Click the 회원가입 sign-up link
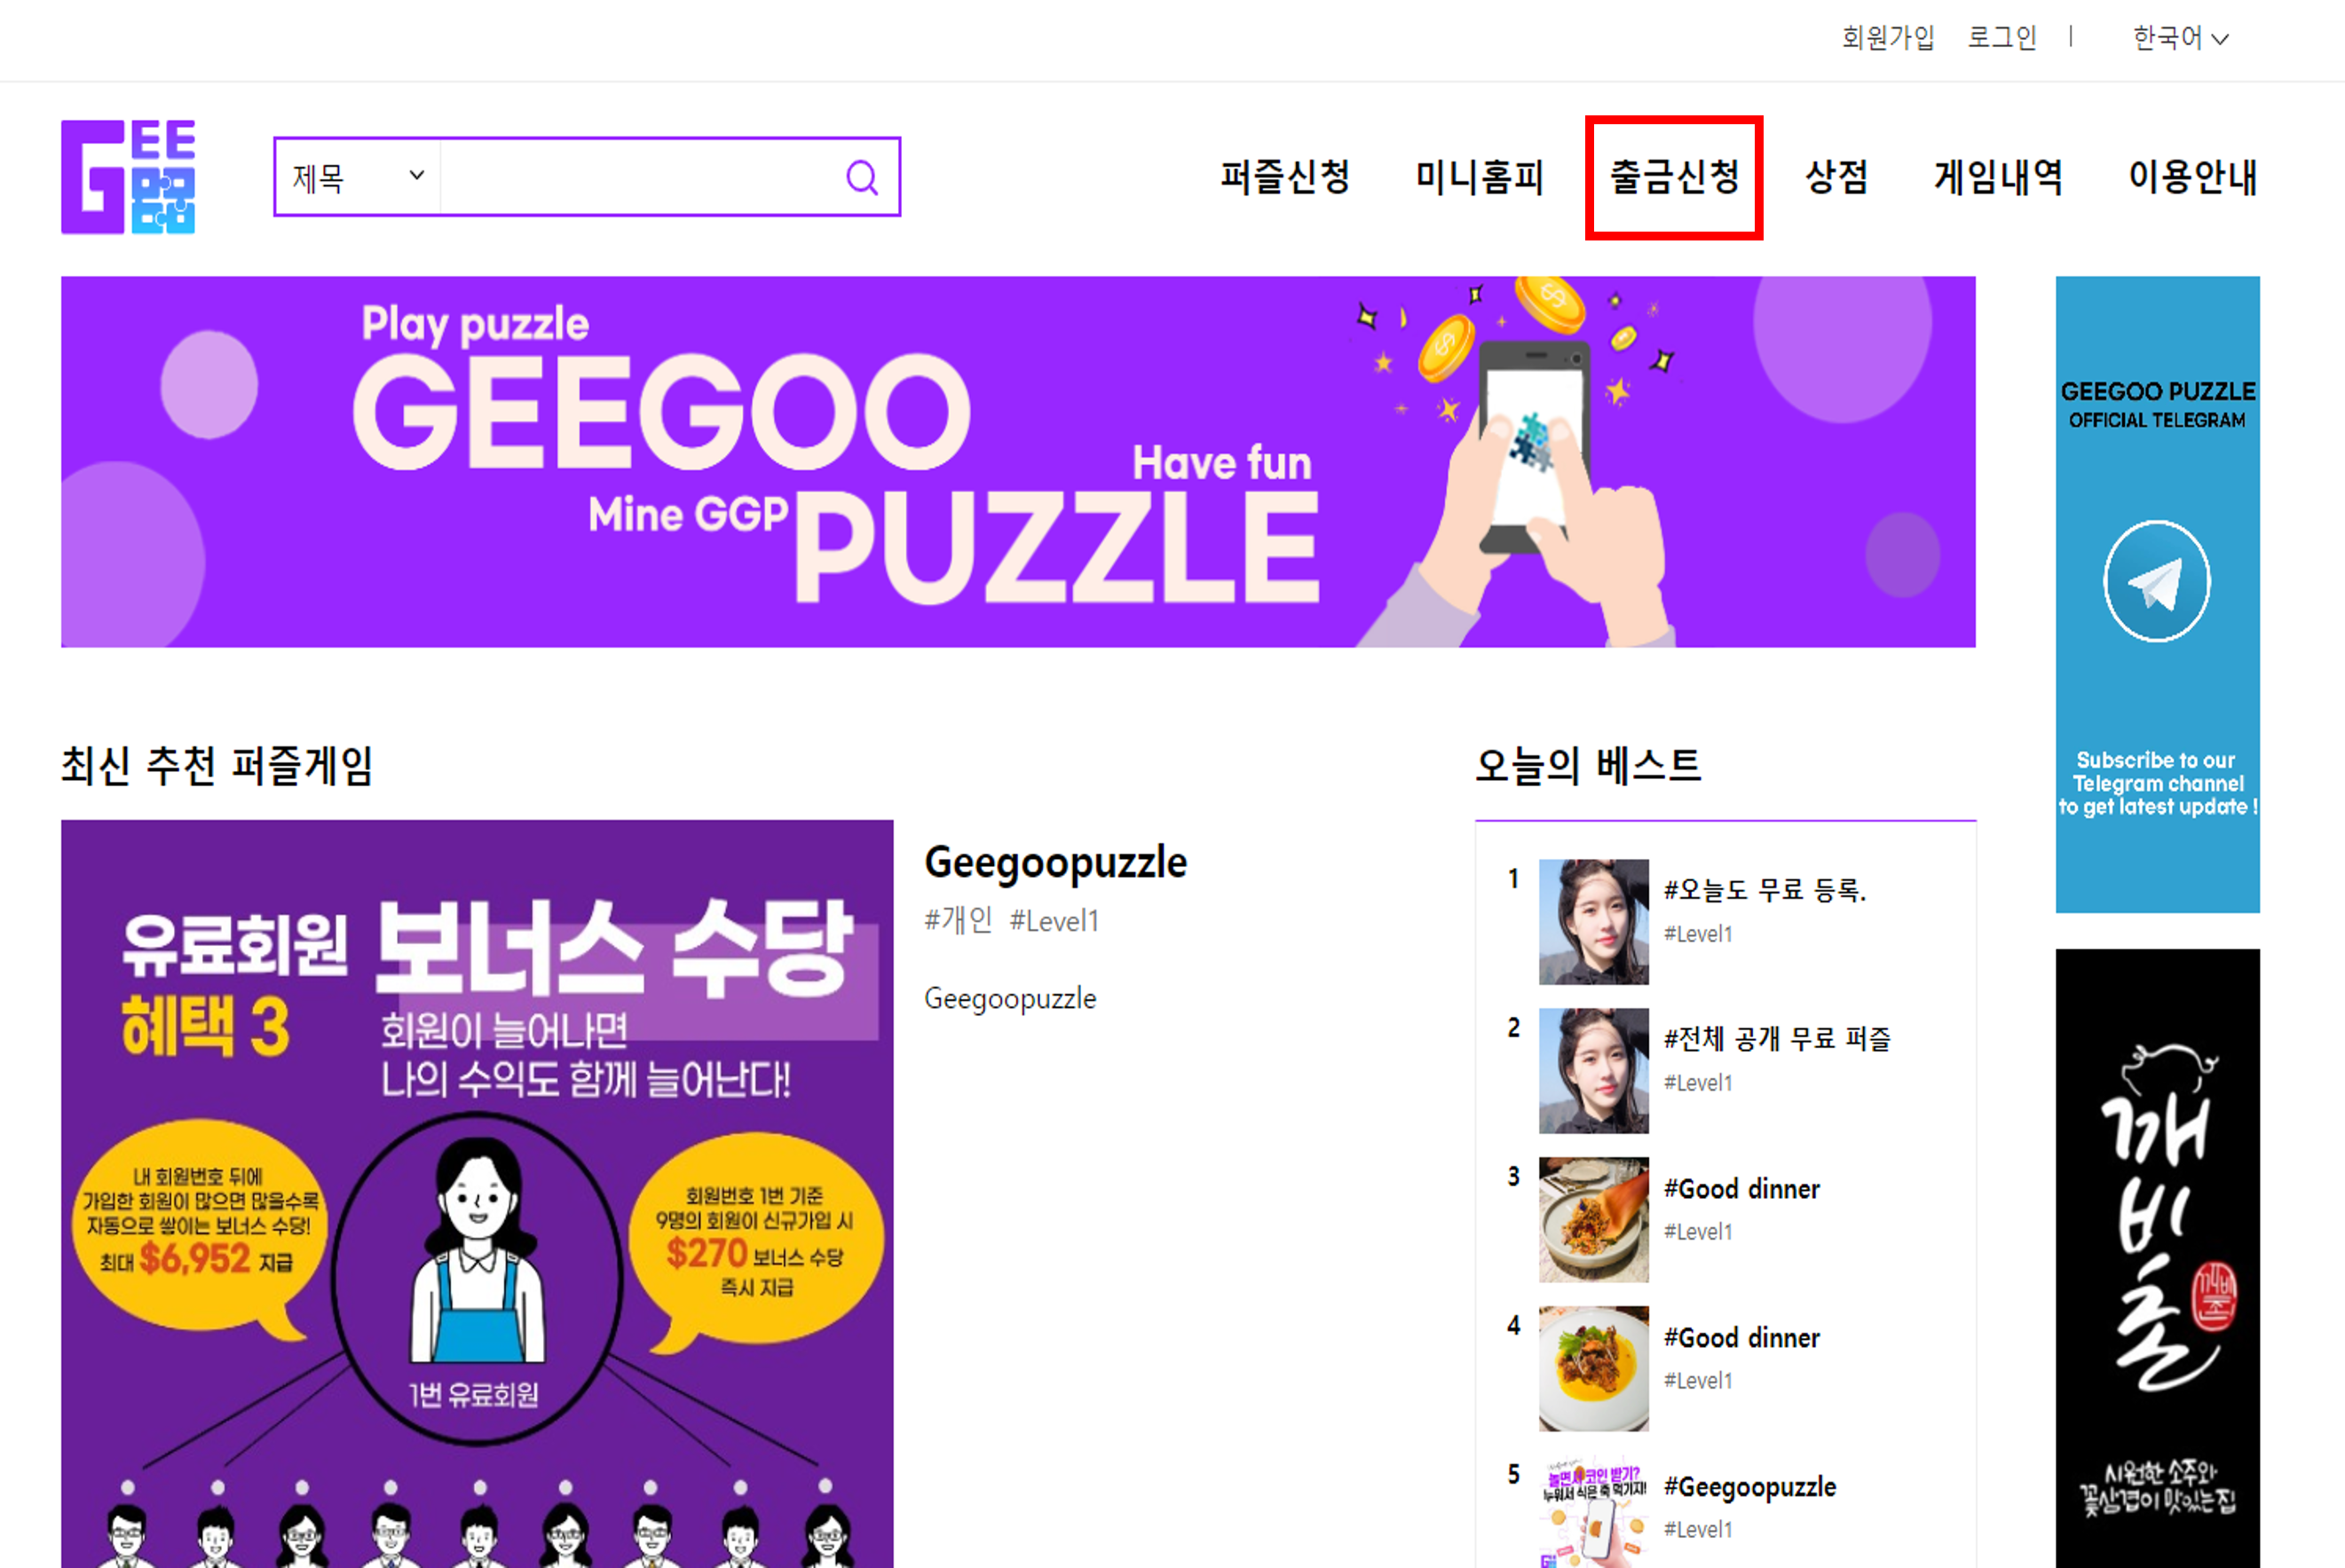This screenshot has width=2345, height=1568. click(x=1888, y=38)
